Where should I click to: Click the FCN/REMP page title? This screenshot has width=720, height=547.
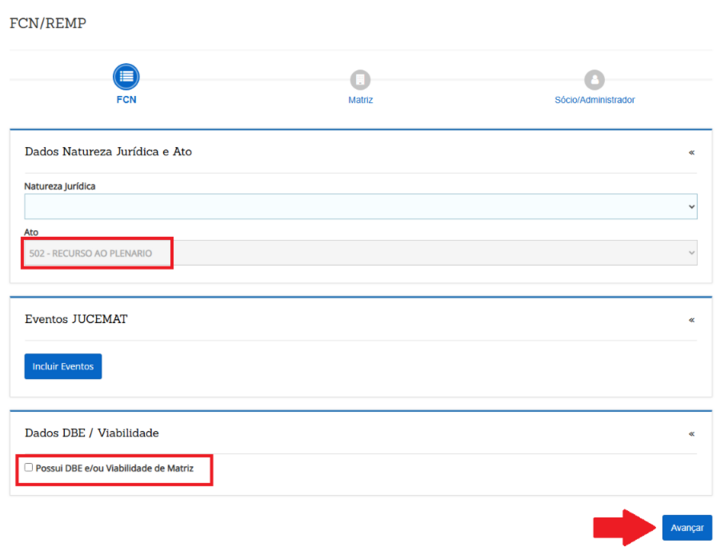tap(47, 23)
